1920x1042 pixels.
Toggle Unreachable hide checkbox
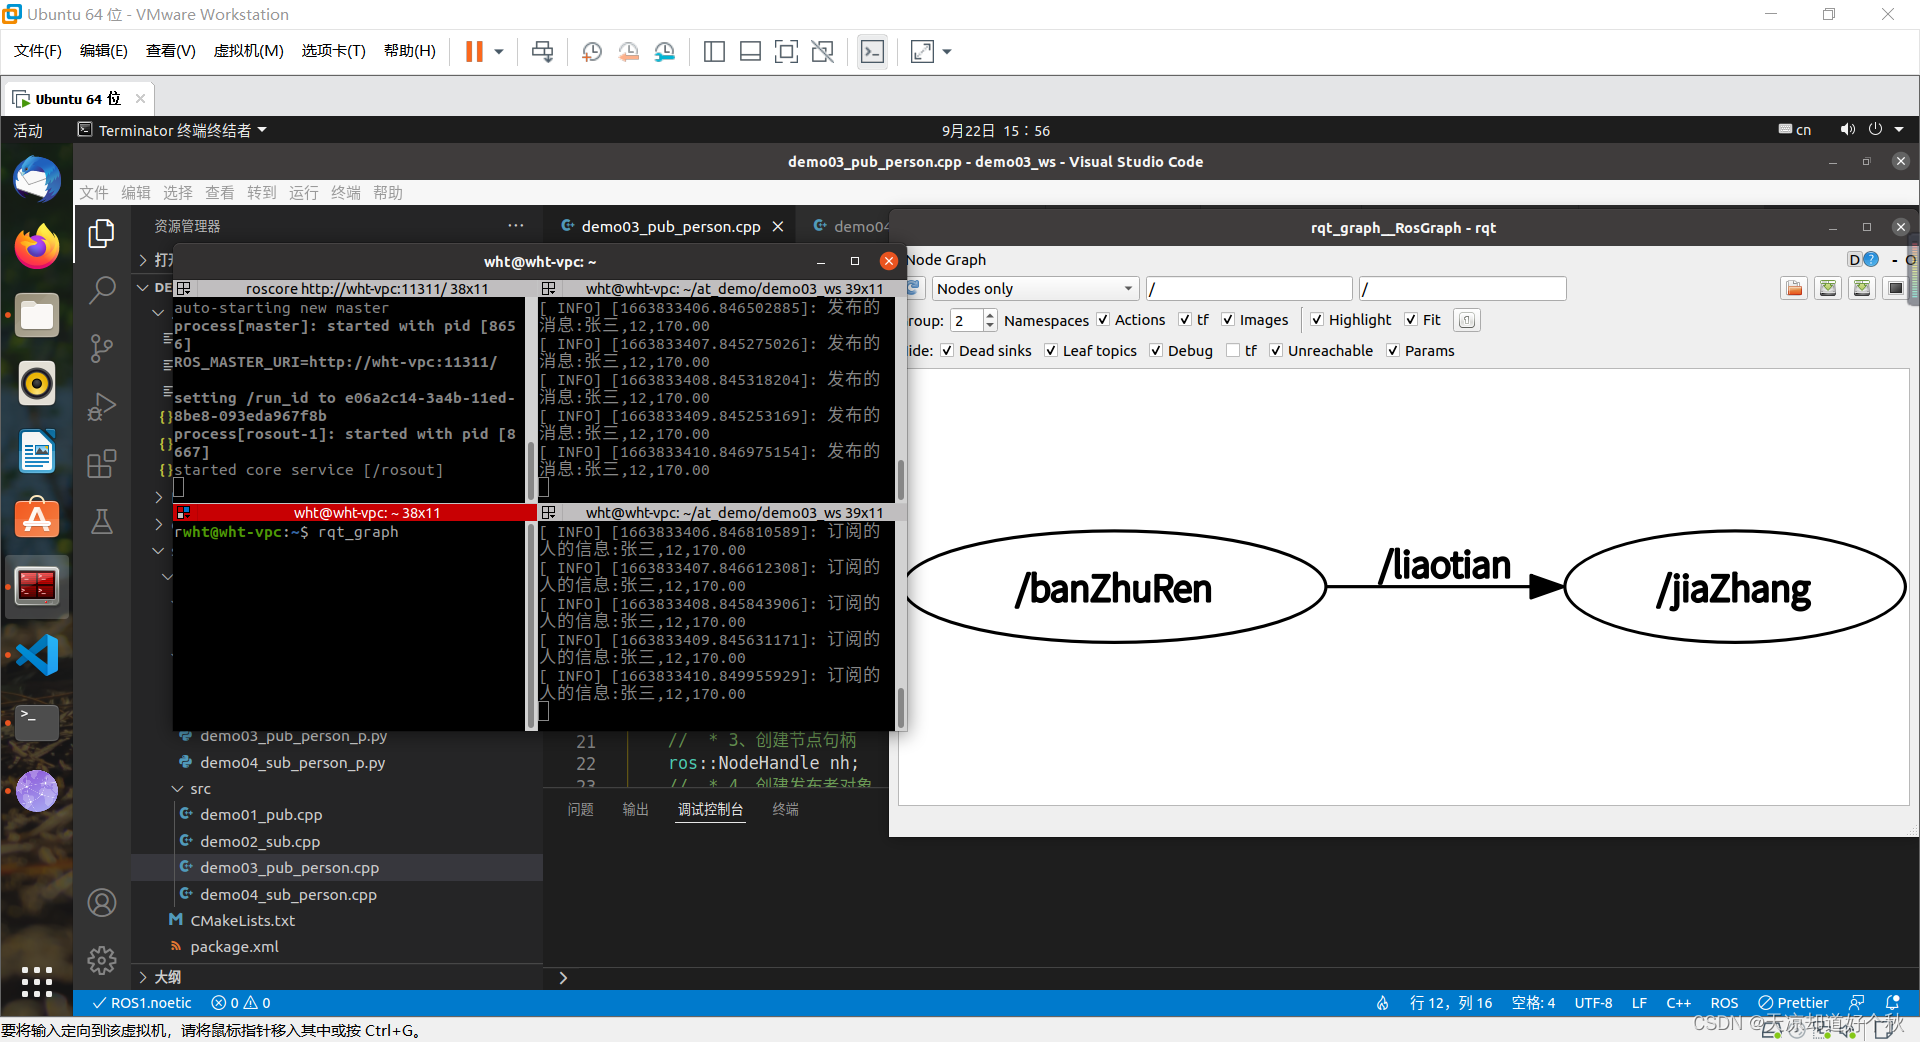click(x=1276, y=350)
